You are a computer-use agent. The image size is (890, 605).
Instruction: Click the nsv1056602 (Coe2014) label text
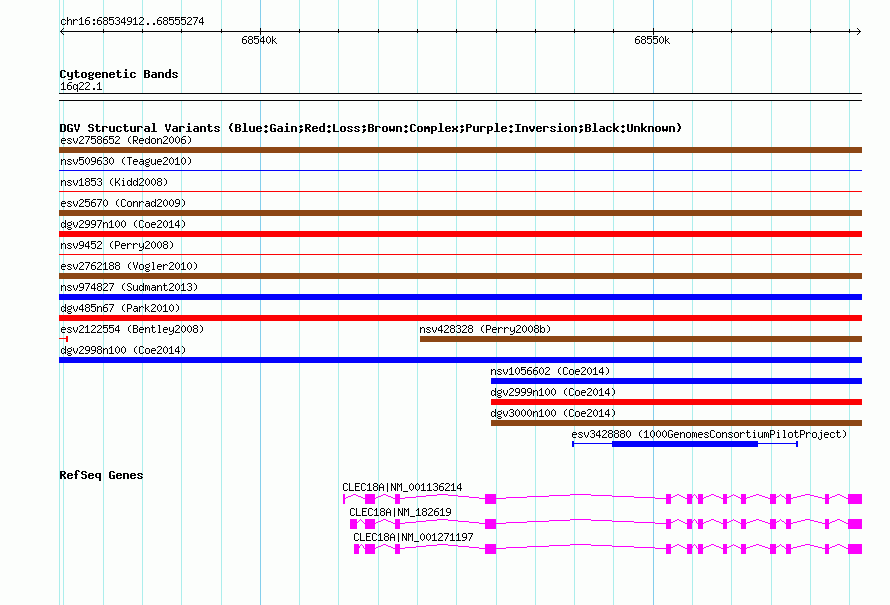point(551,371)
